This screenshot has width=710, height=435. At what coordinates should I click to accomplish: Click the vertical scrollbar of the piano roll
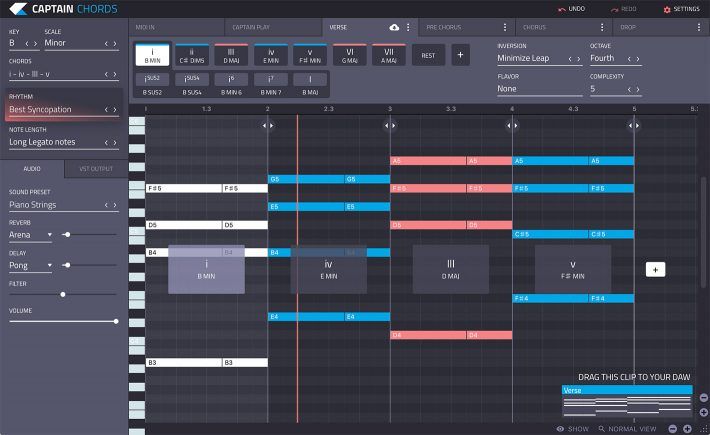pyautogui.click(x=703, y=232)
